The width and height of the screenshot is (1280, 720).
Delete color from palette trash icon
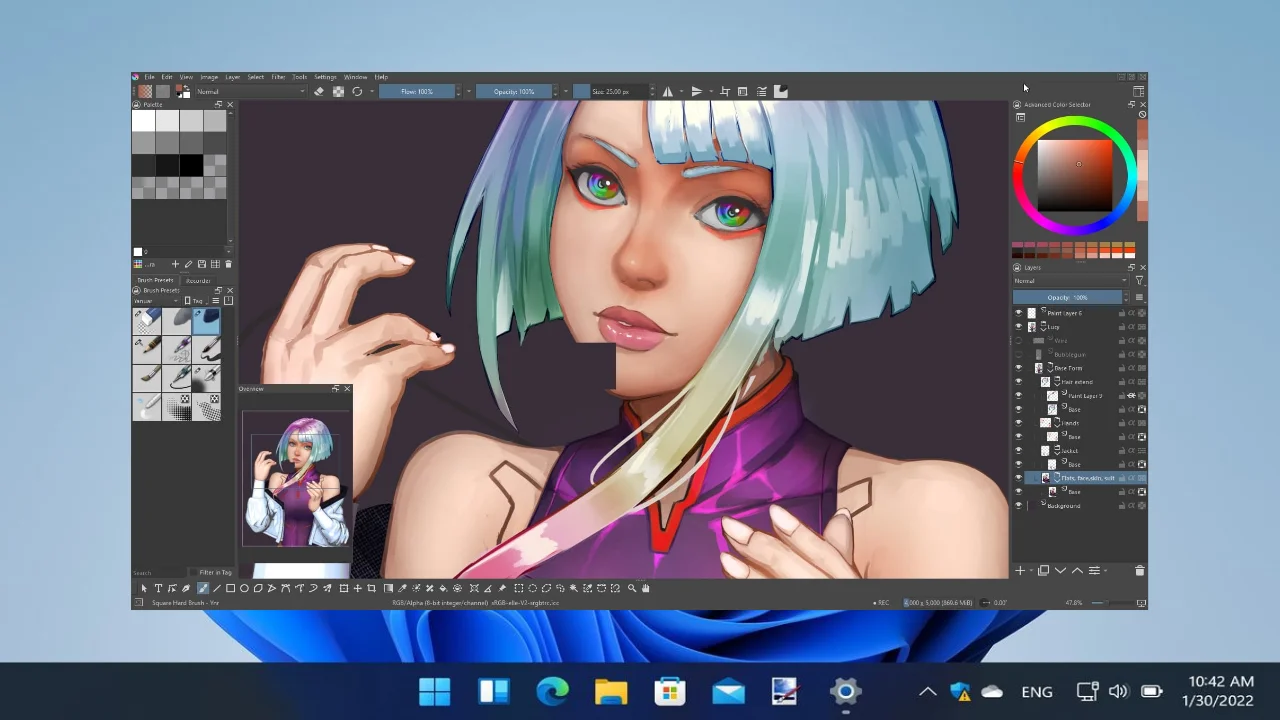point(228,264)
